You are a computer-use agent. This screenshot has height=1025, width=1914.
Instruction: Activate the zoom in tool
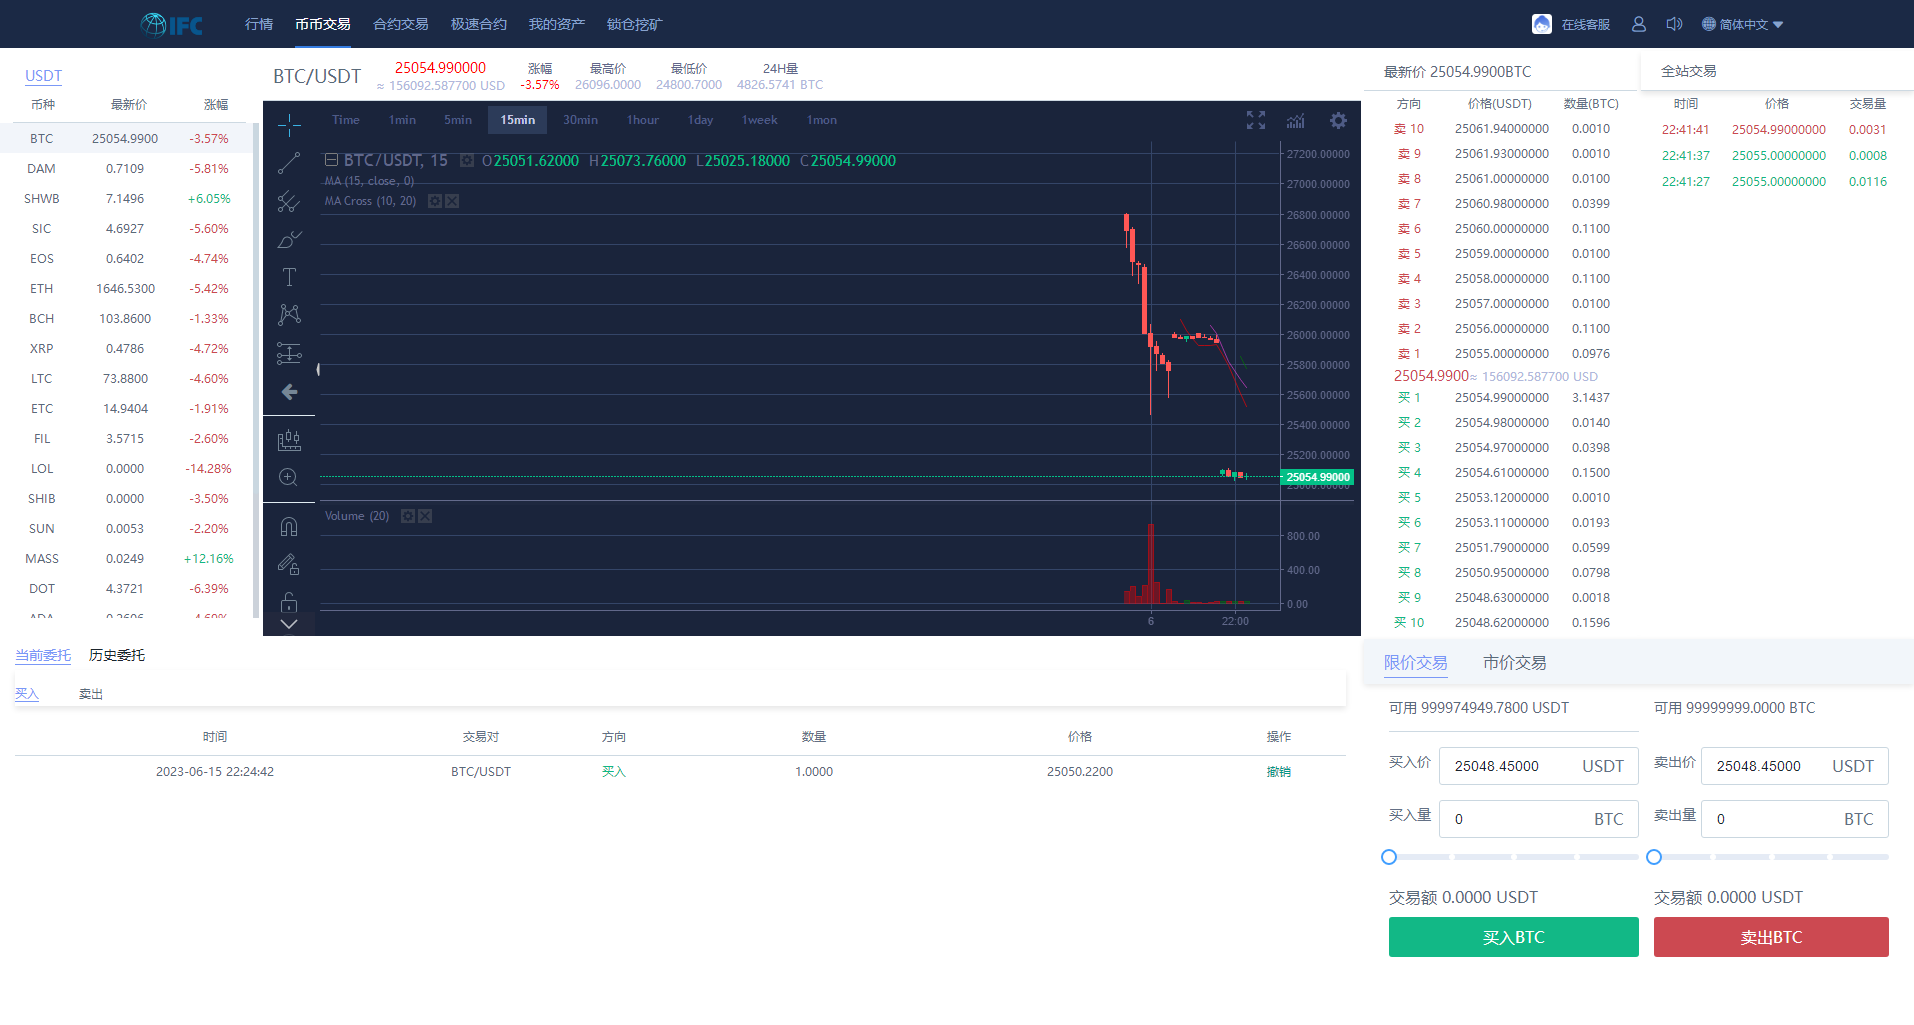coord(289,478)
